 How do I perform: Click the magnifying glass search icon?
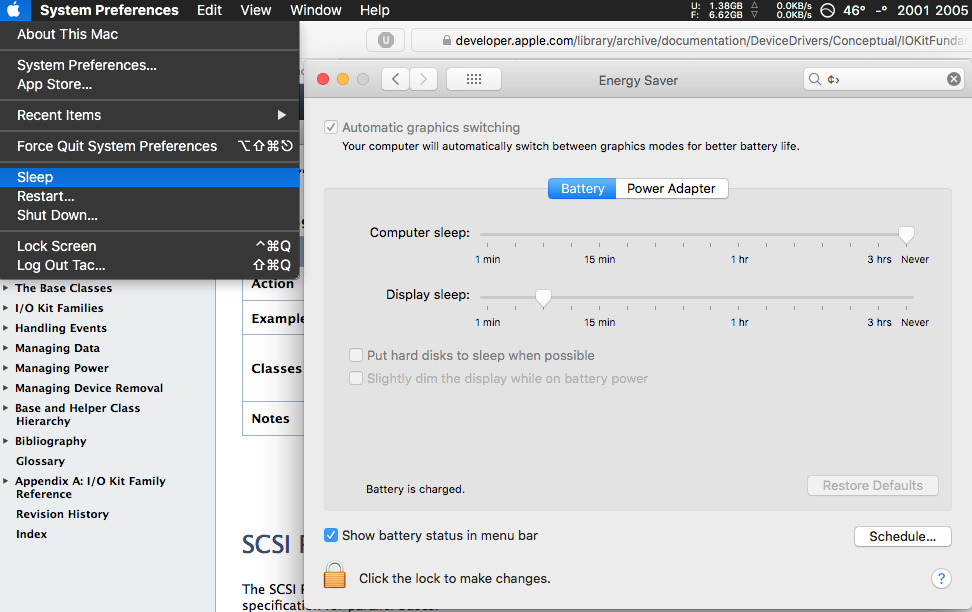815,79
